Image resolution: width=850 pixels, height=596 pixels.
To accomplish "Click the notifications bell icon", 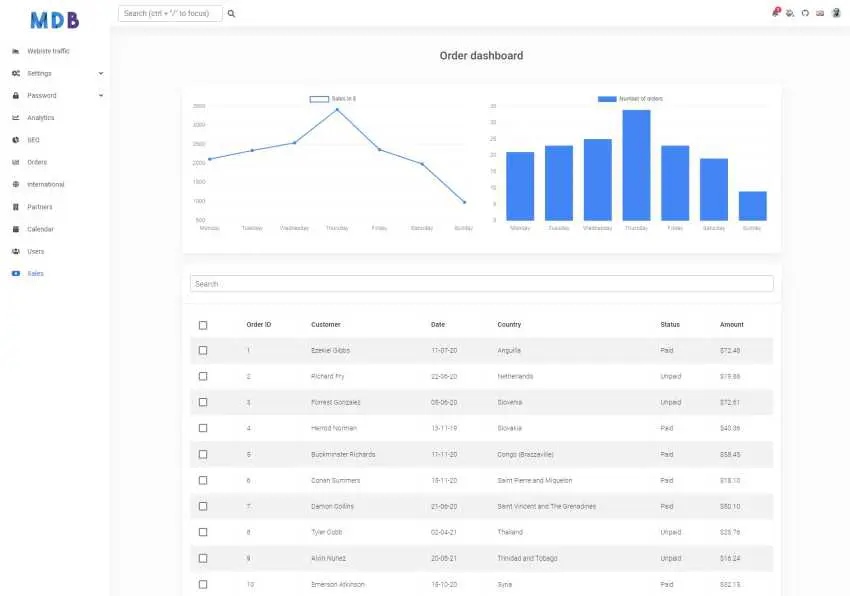I will 777,12.
